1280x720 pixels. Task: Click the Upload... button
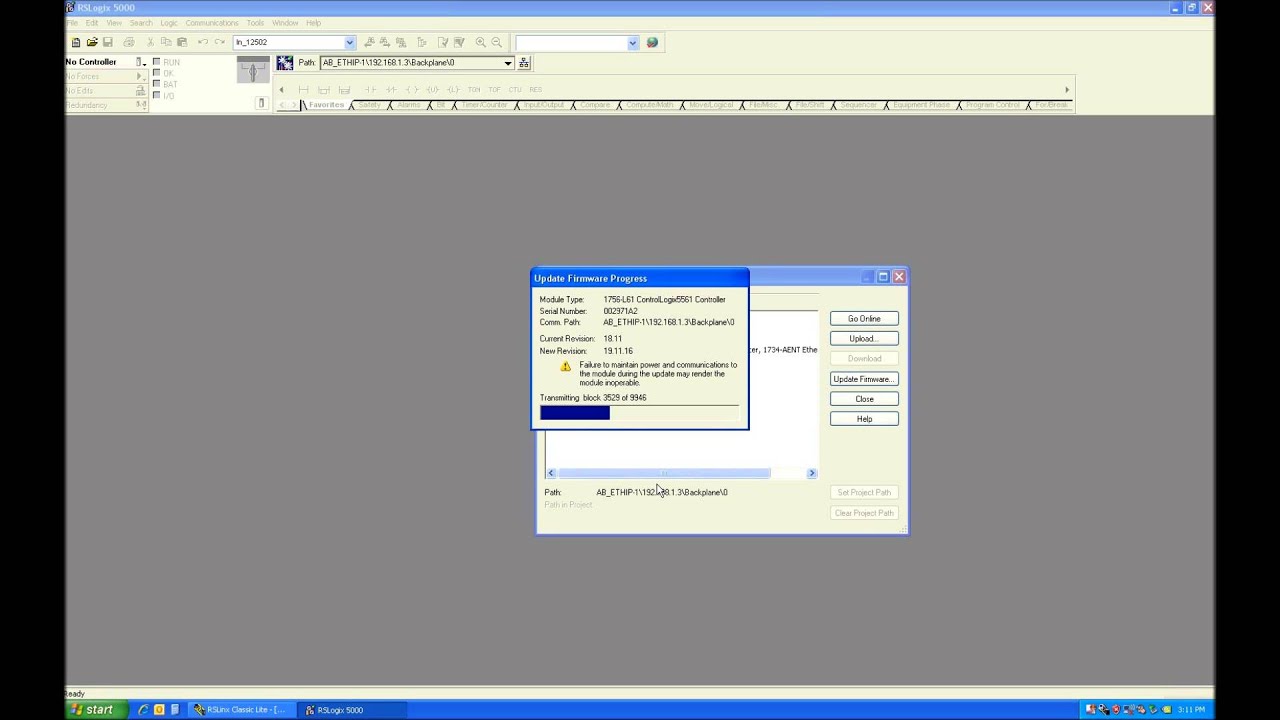[x=864, y=339]
